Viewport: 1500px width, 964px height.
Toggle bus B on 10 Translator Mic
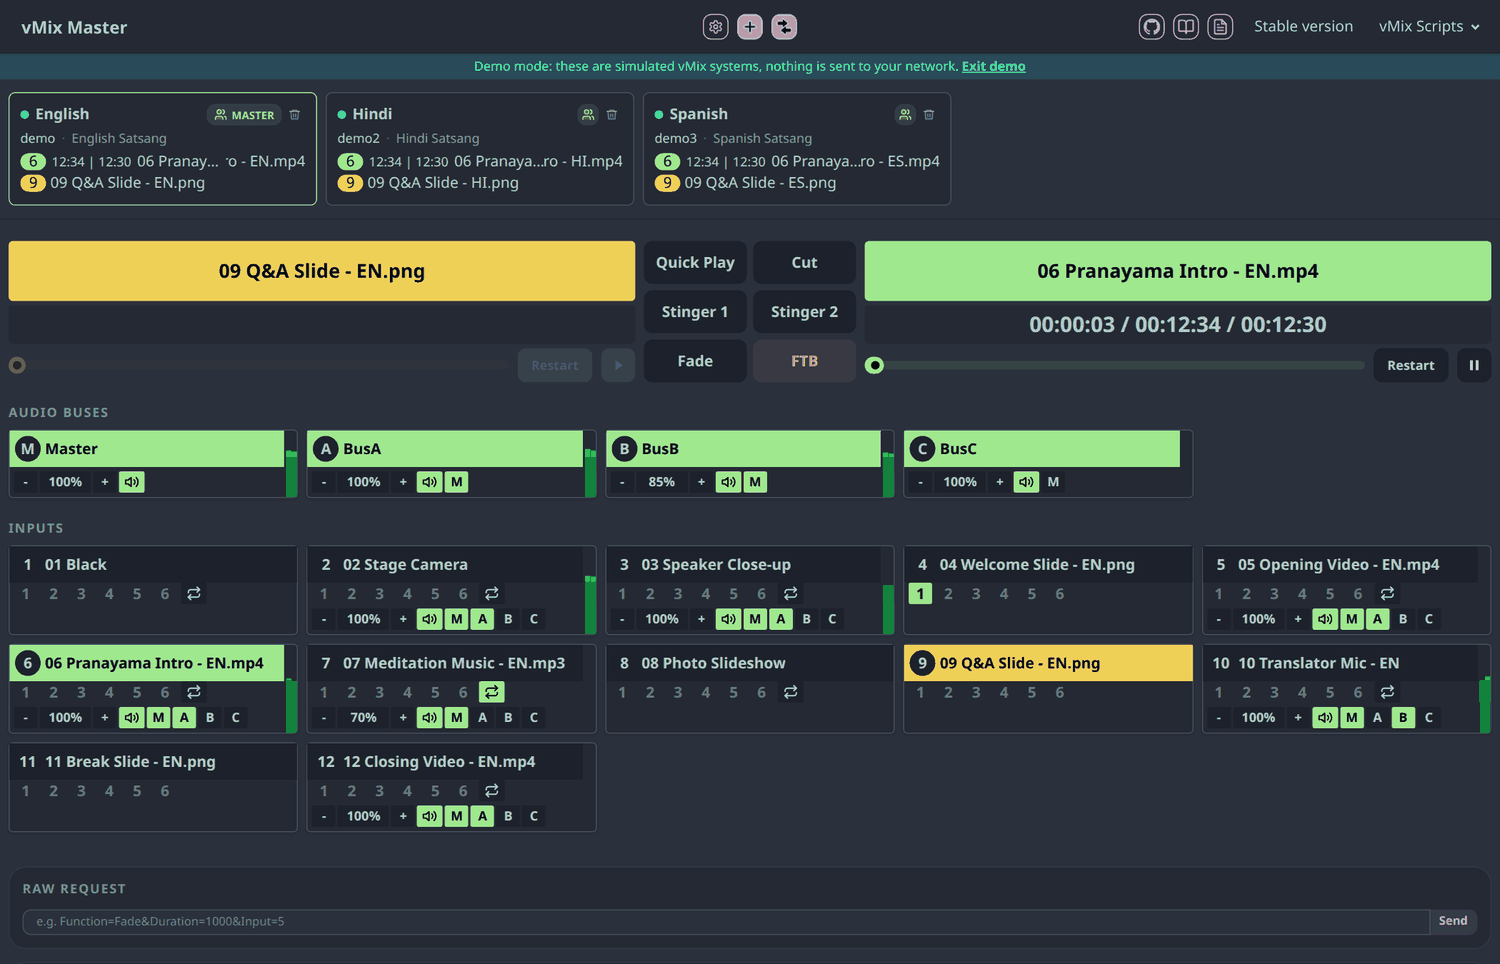coord(1403,717)
